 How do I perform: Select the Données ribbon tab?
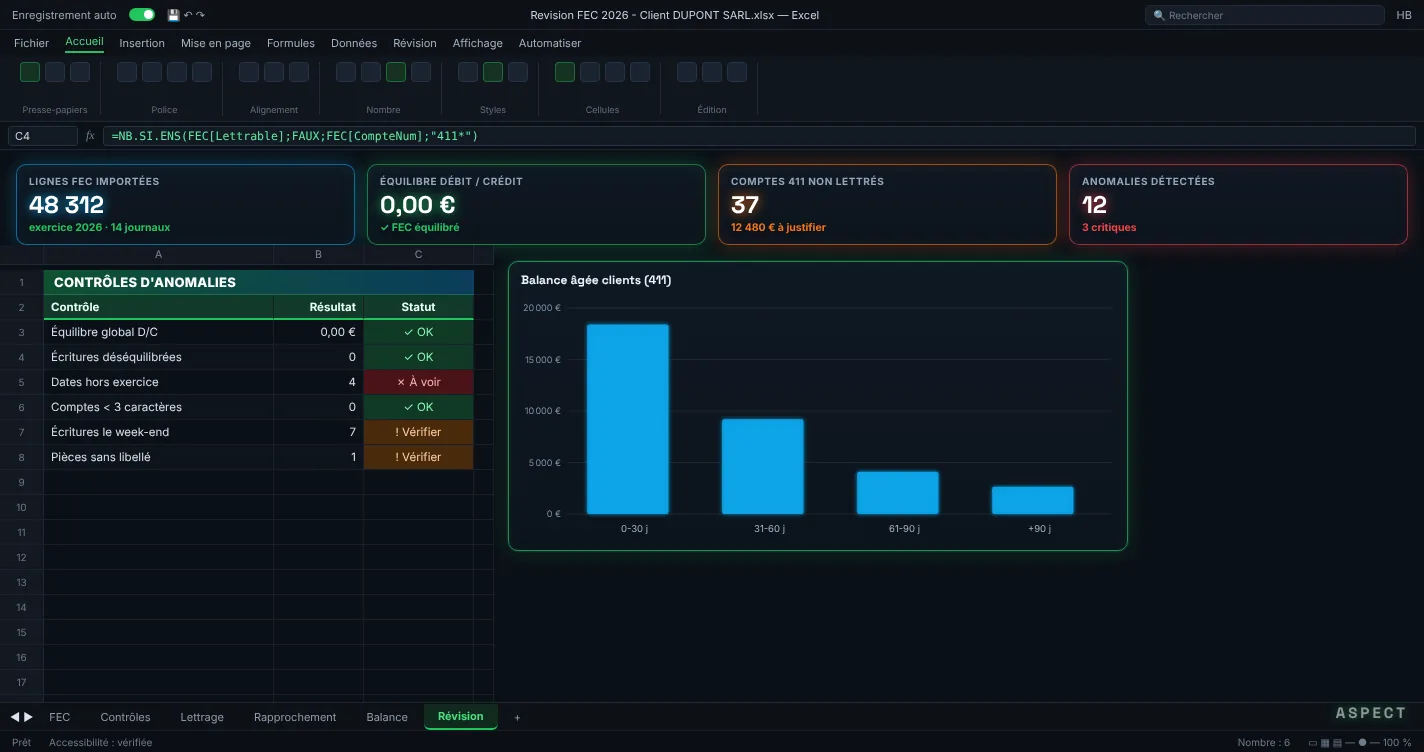pyautogui.click(x=354, y=43)
